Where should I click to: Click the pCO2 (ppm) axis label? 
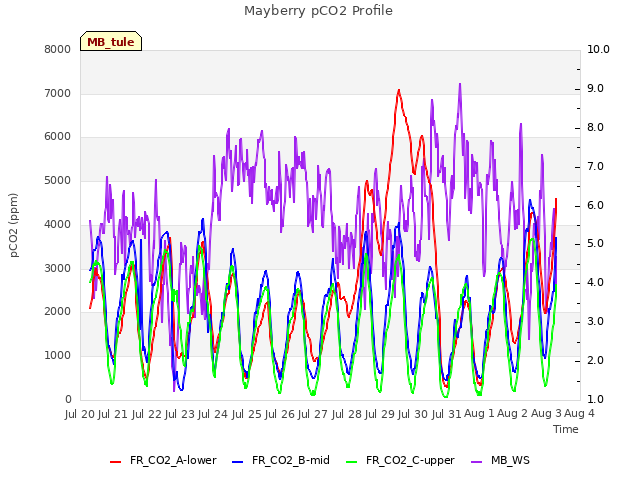14,225
